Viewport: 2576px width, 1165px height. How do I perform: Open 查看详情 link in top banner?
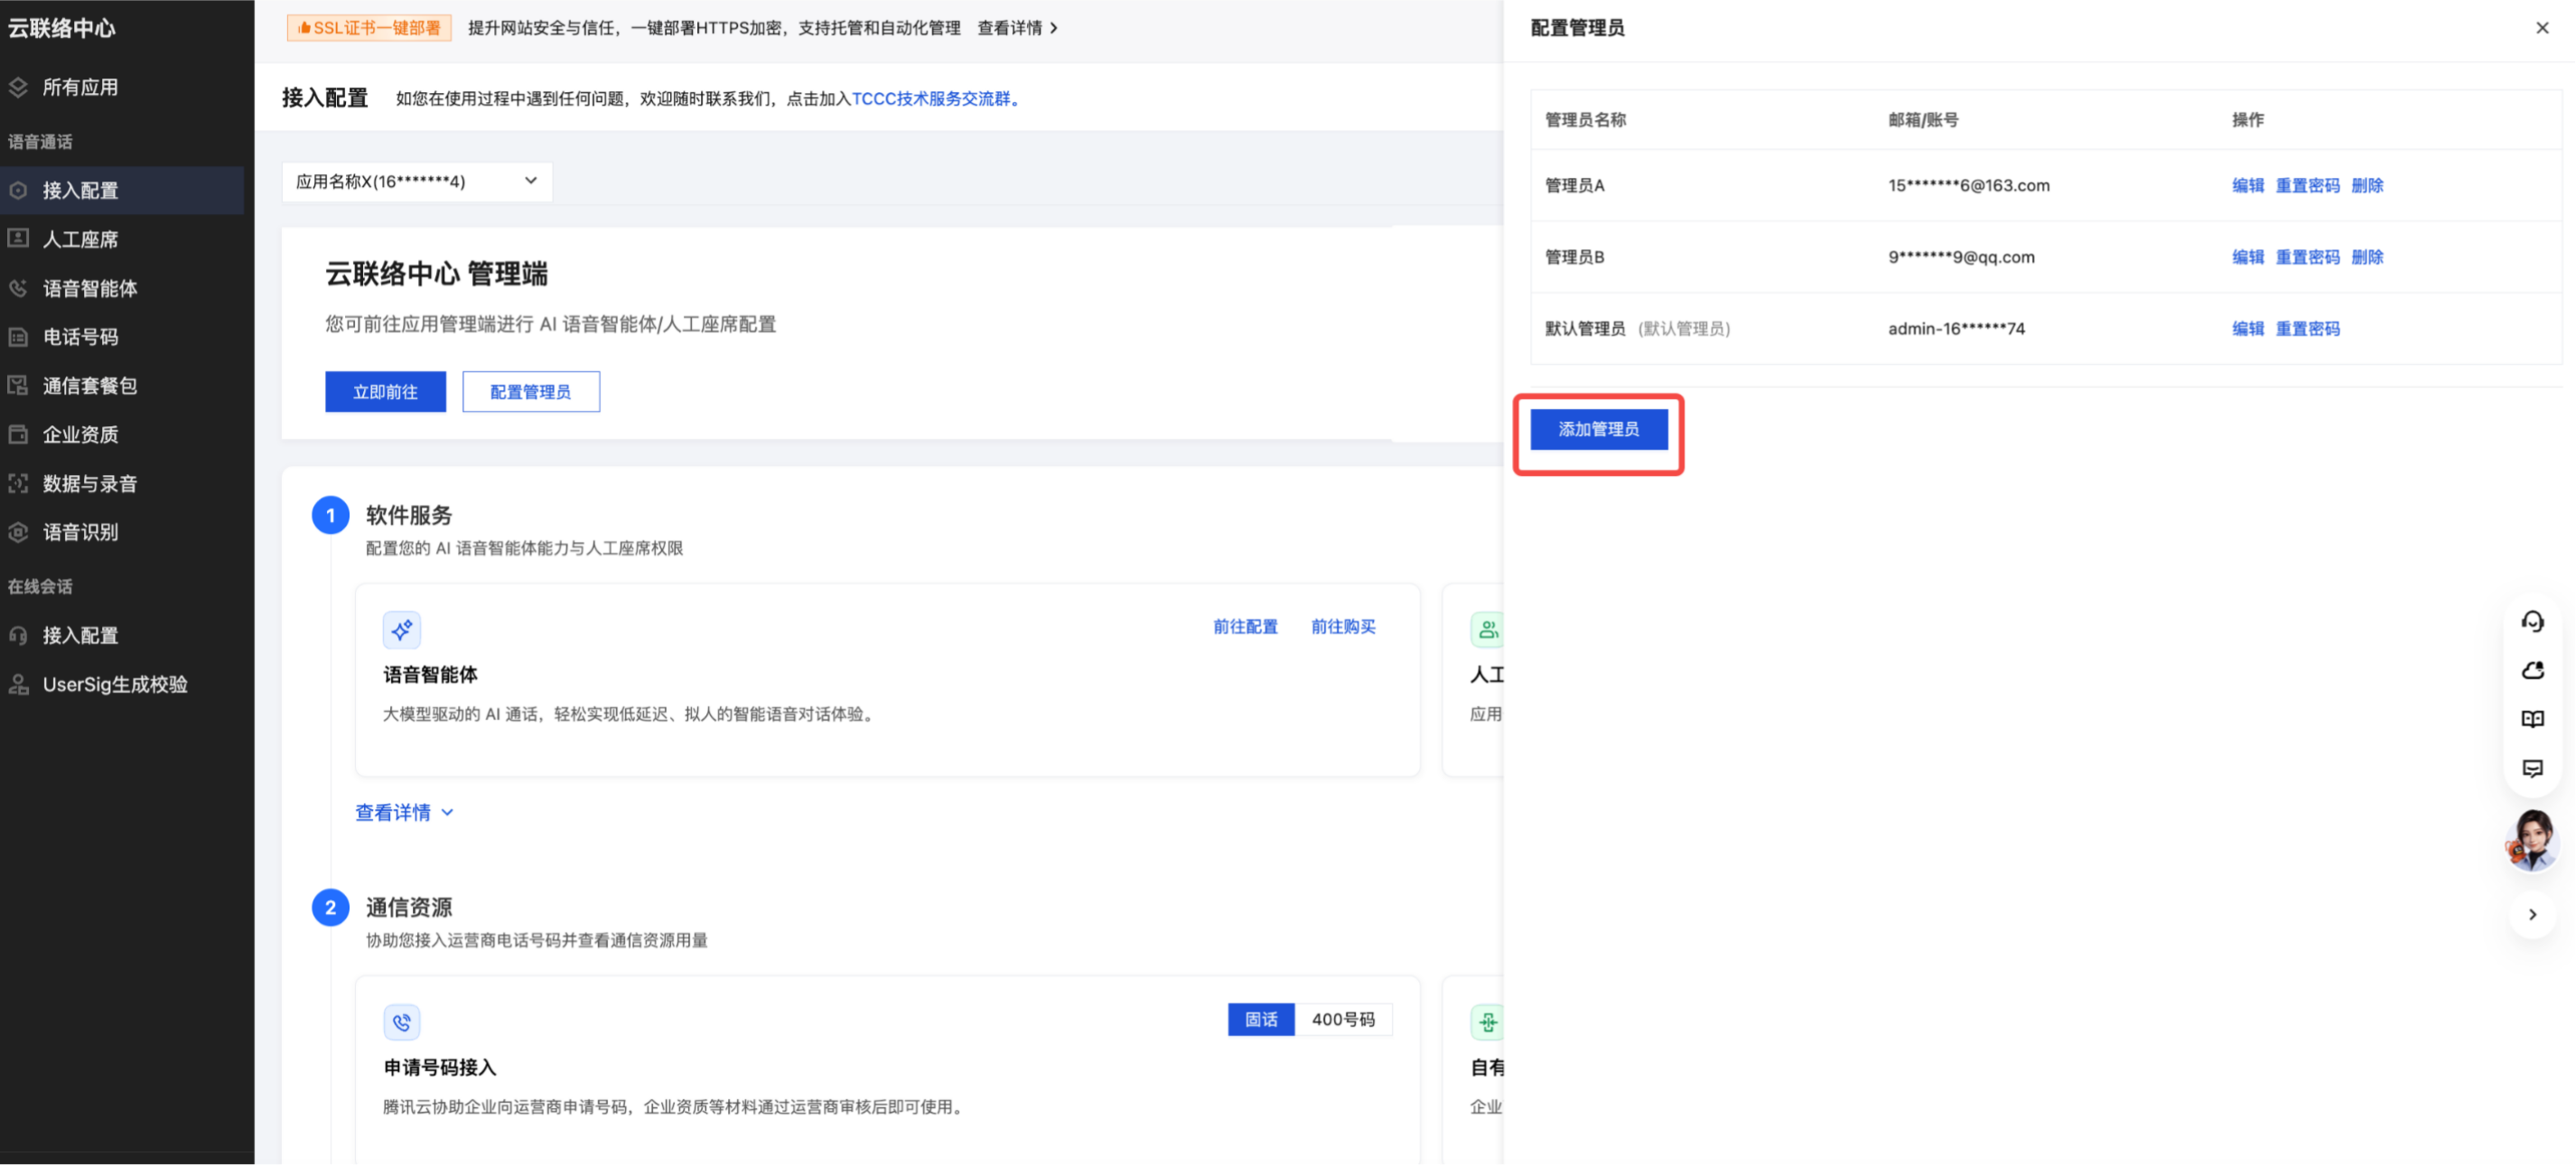1017,28
